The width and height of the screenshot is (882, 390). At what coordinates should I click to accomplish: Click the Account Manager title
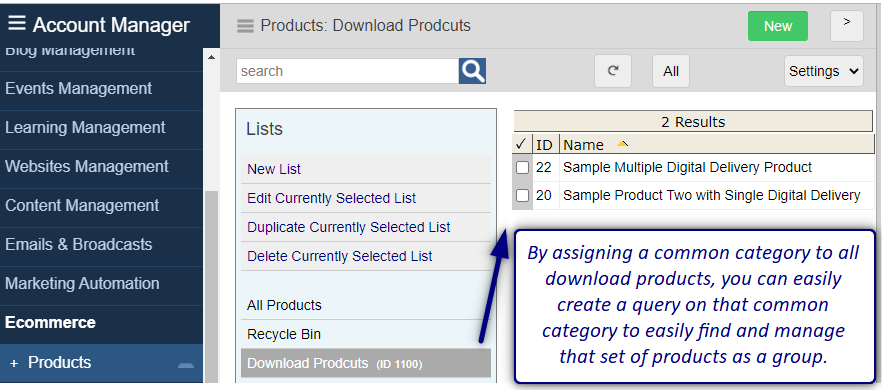[x=111, y=25]
